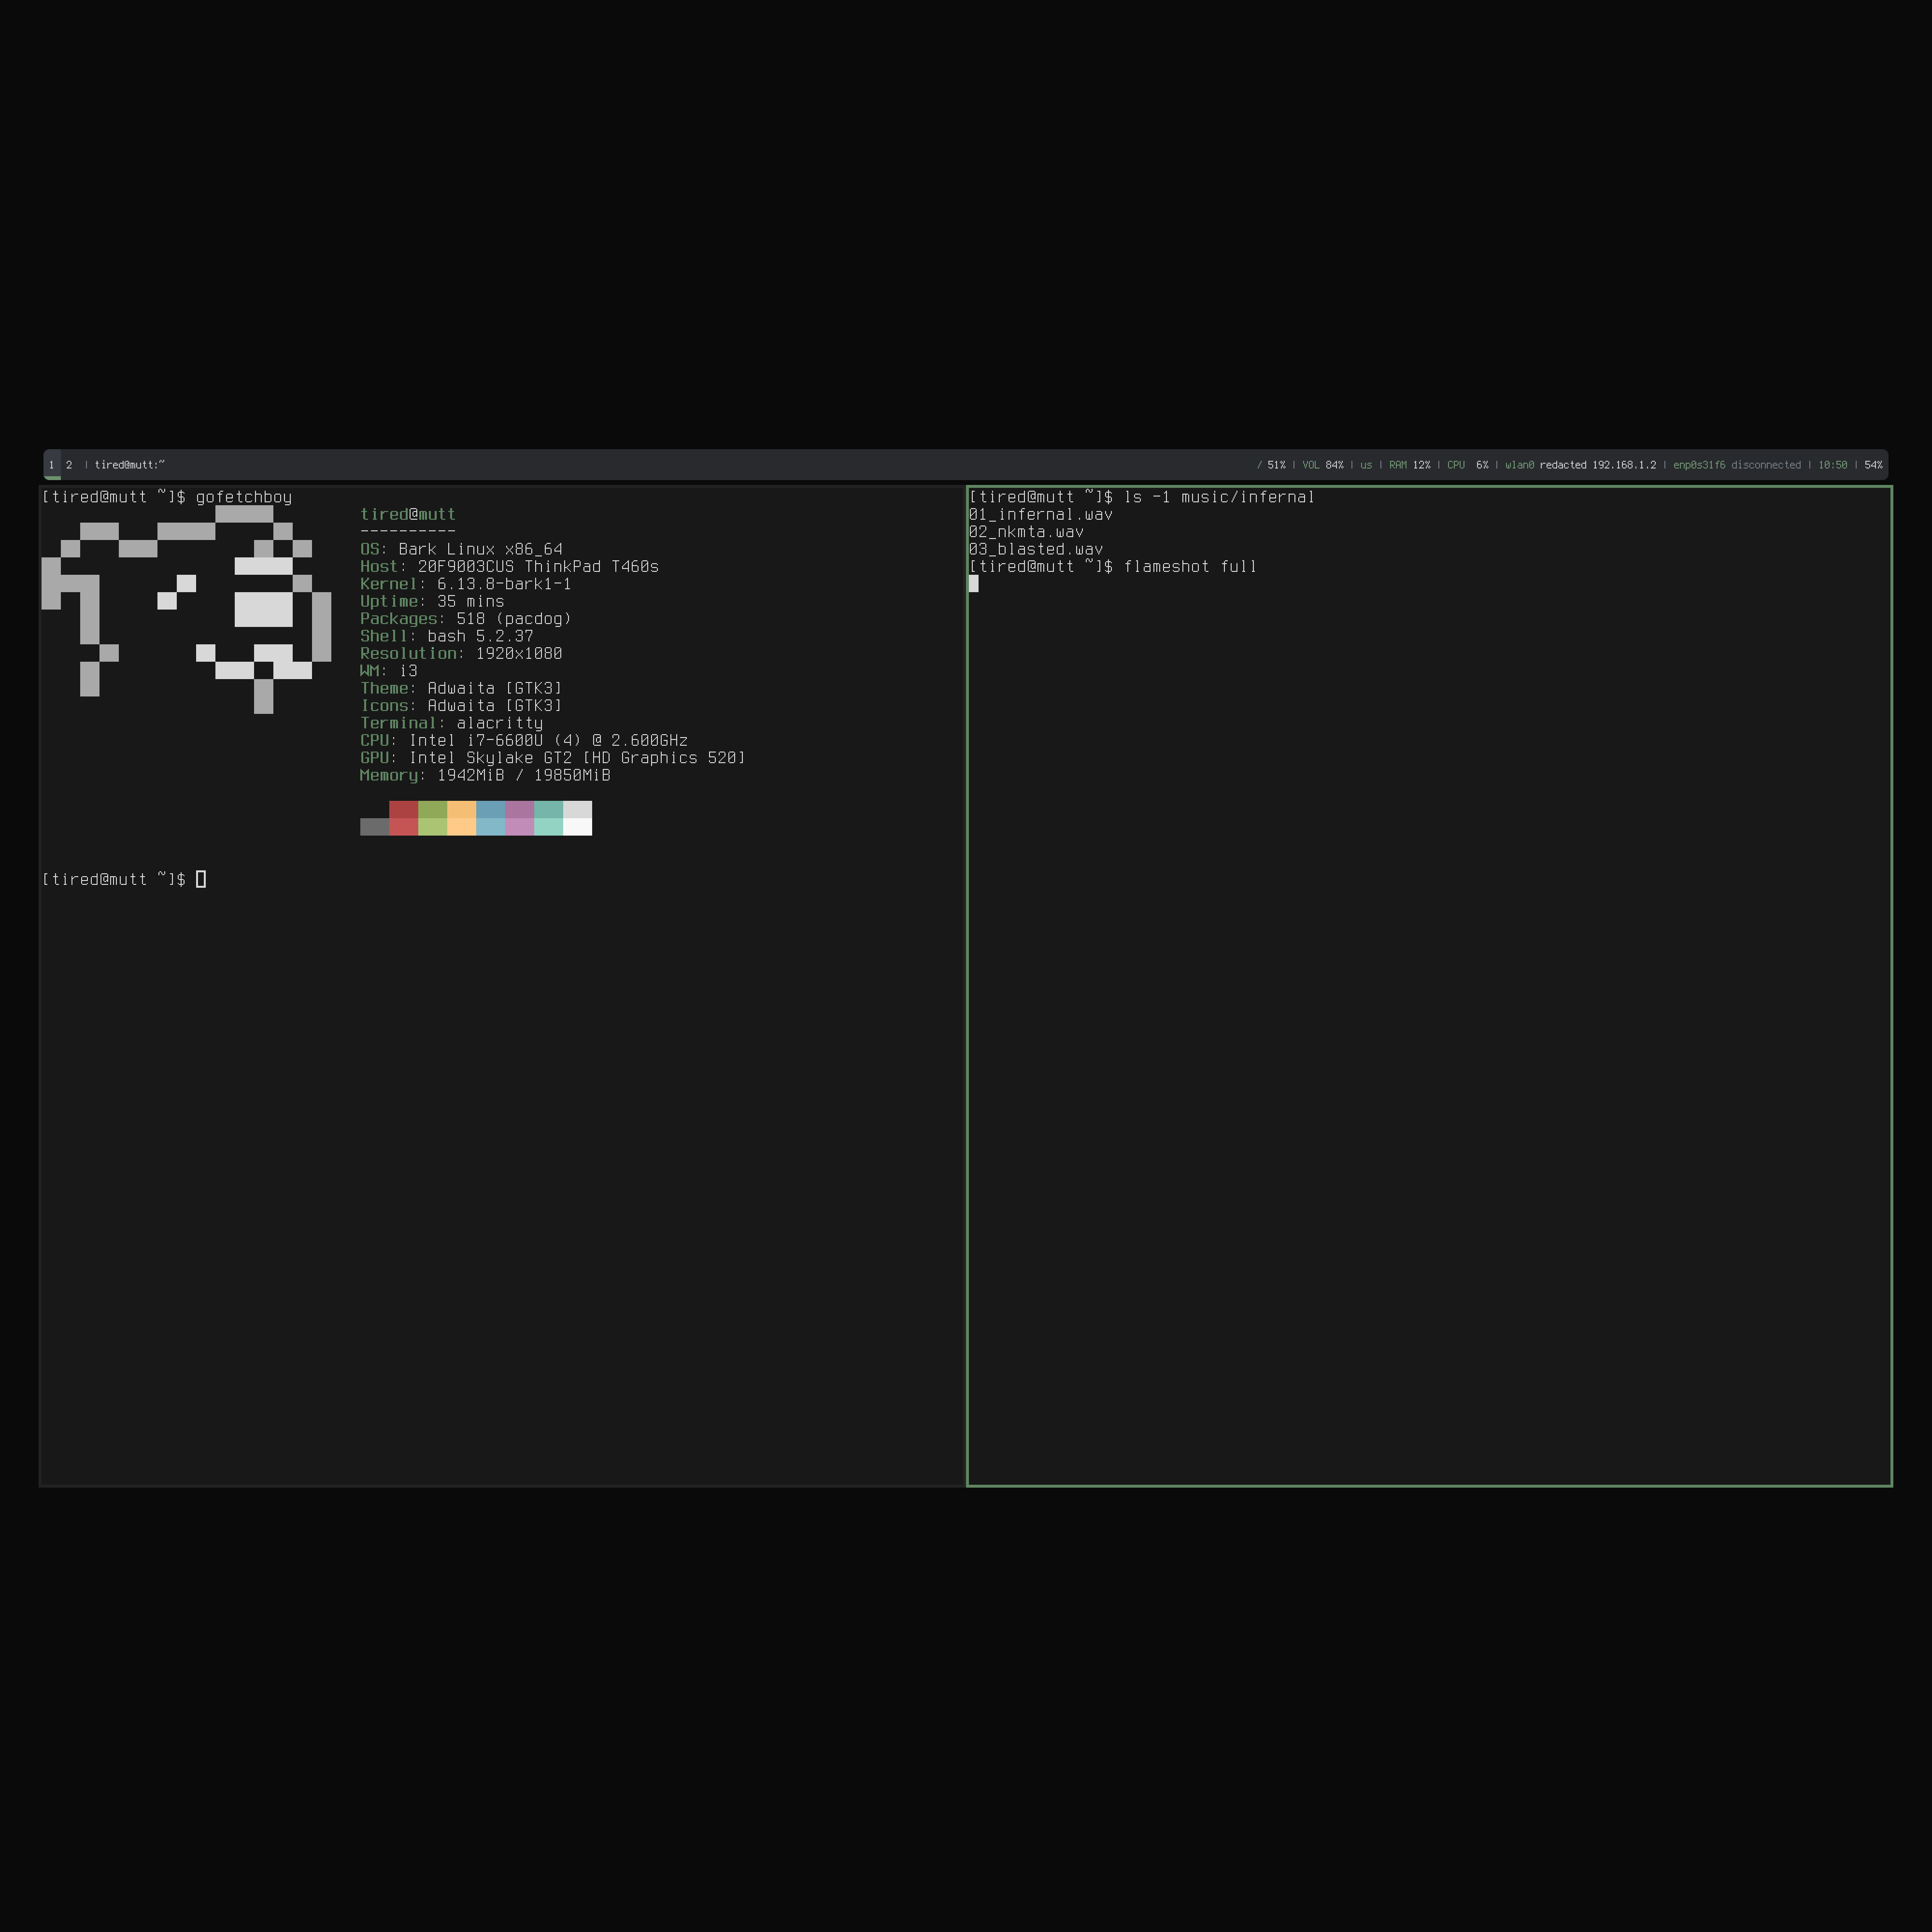Screen dimensions: 1932x1932
Task: Click the pixel-art dog logo in left terminal
Action: 186,609
